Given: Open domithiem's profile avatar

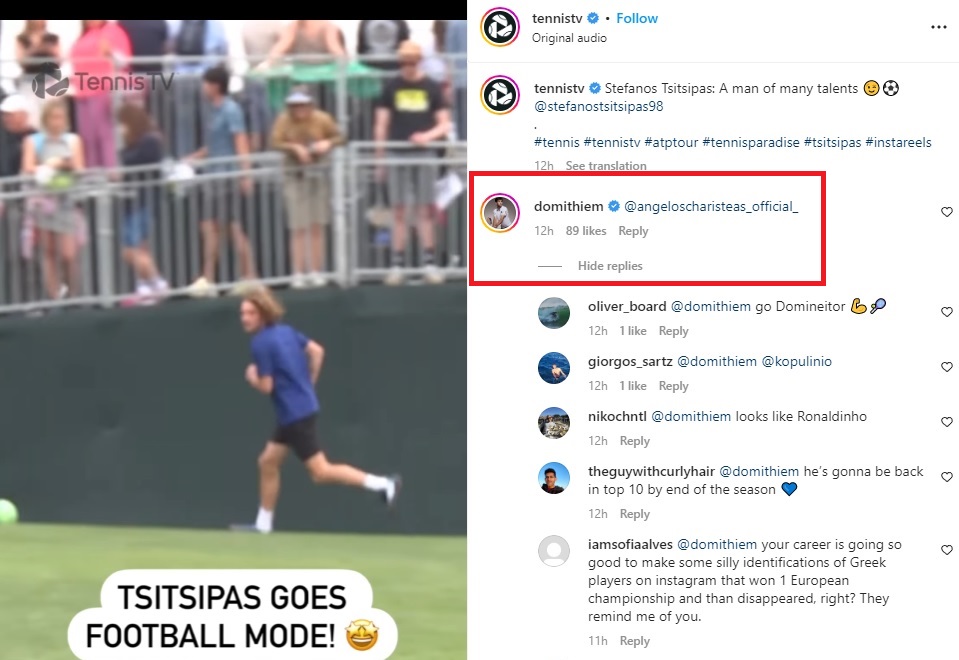Looking at the screenshot, I should pyautogui.click(x=500, y=213).
